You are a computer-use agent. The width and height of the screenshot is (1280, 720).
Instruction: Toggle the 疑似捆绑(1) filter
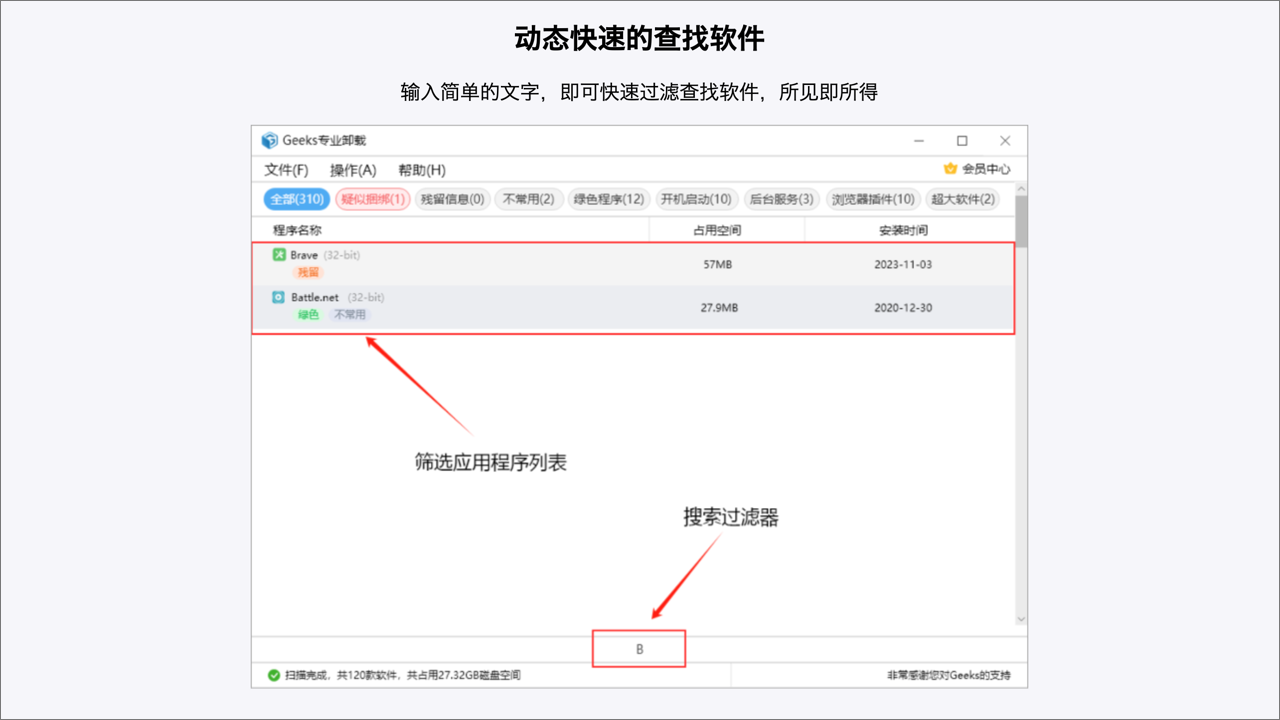pyautogui.click(x=373, y=199)
